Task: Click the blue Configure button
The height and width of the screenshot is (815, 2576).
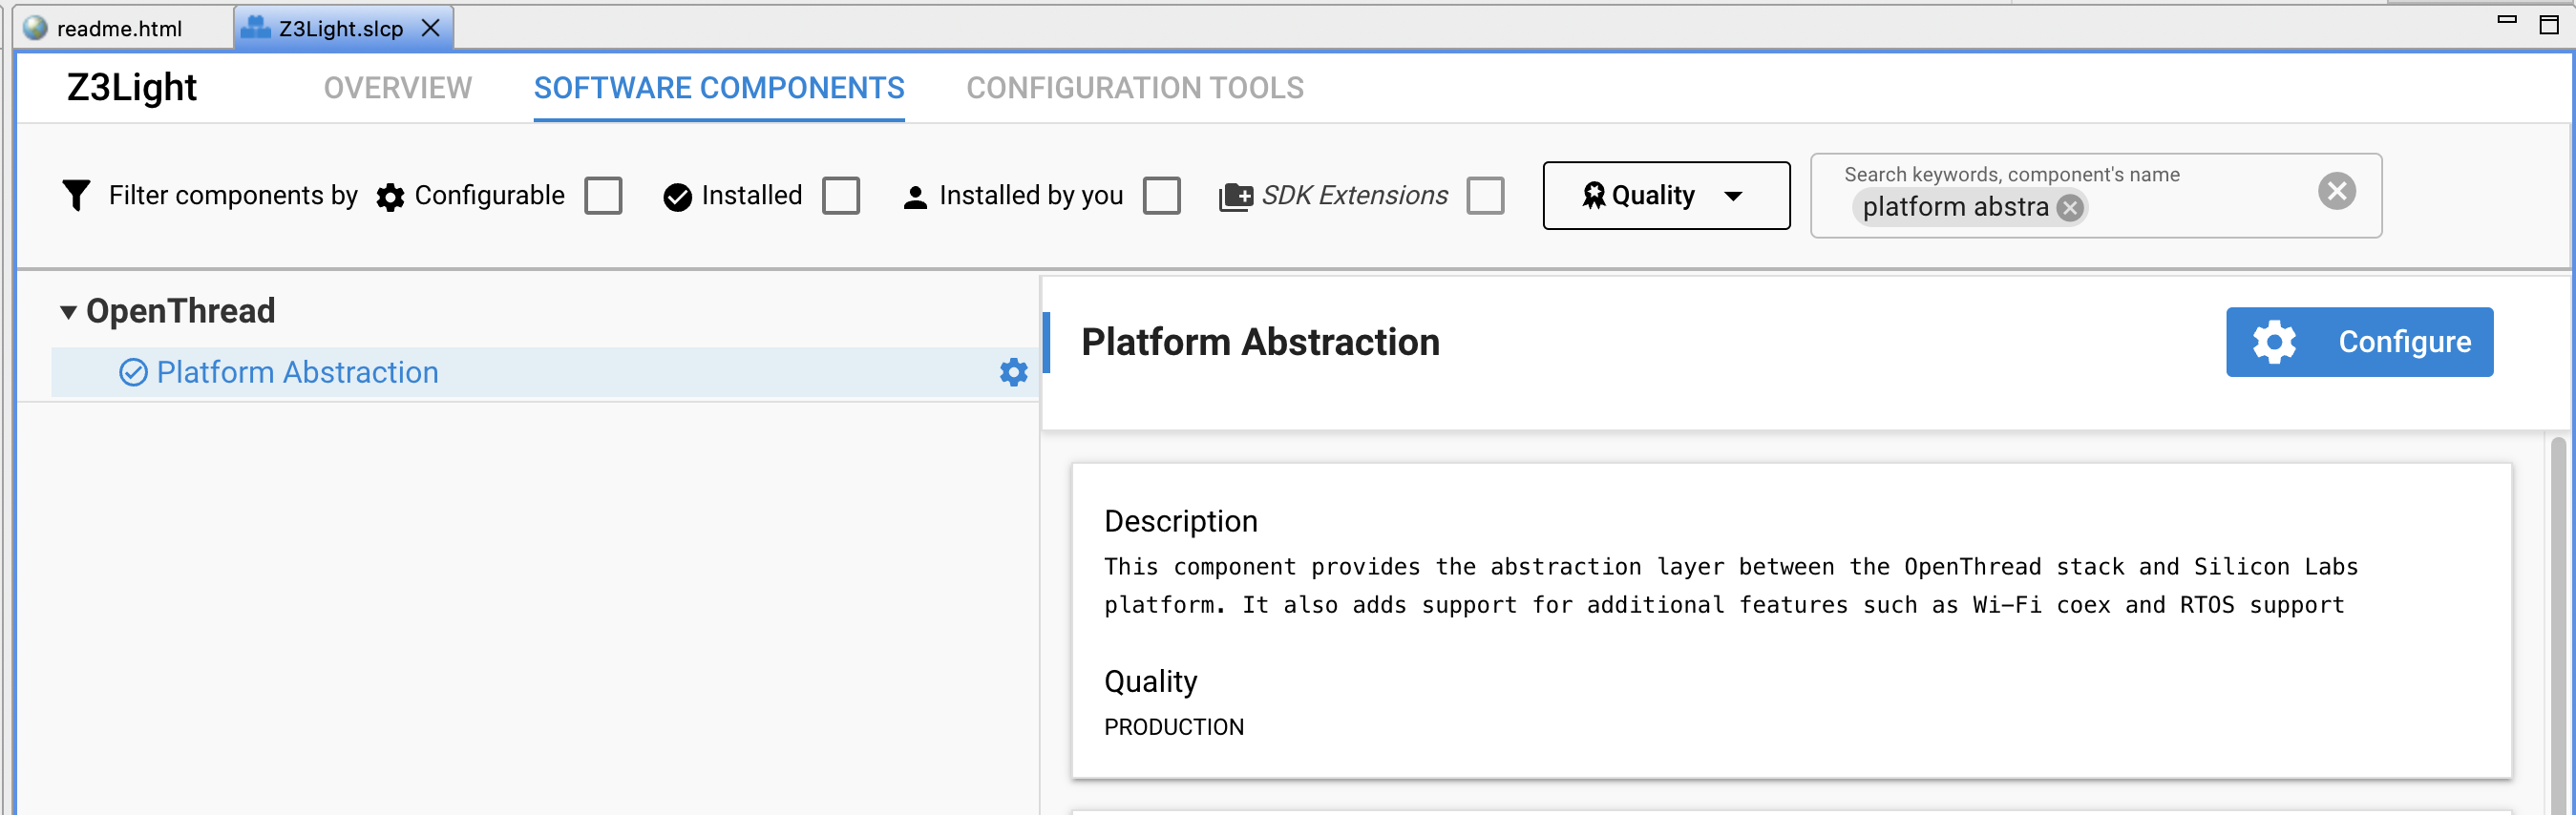Action: pyautogui.click(x=2359, y=342)
